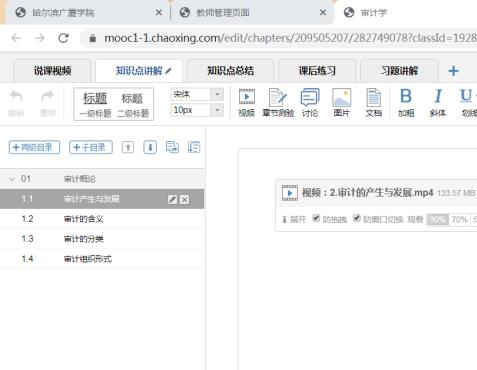Go forward in browser history
The image size is (477, 370).
[40, 38]
